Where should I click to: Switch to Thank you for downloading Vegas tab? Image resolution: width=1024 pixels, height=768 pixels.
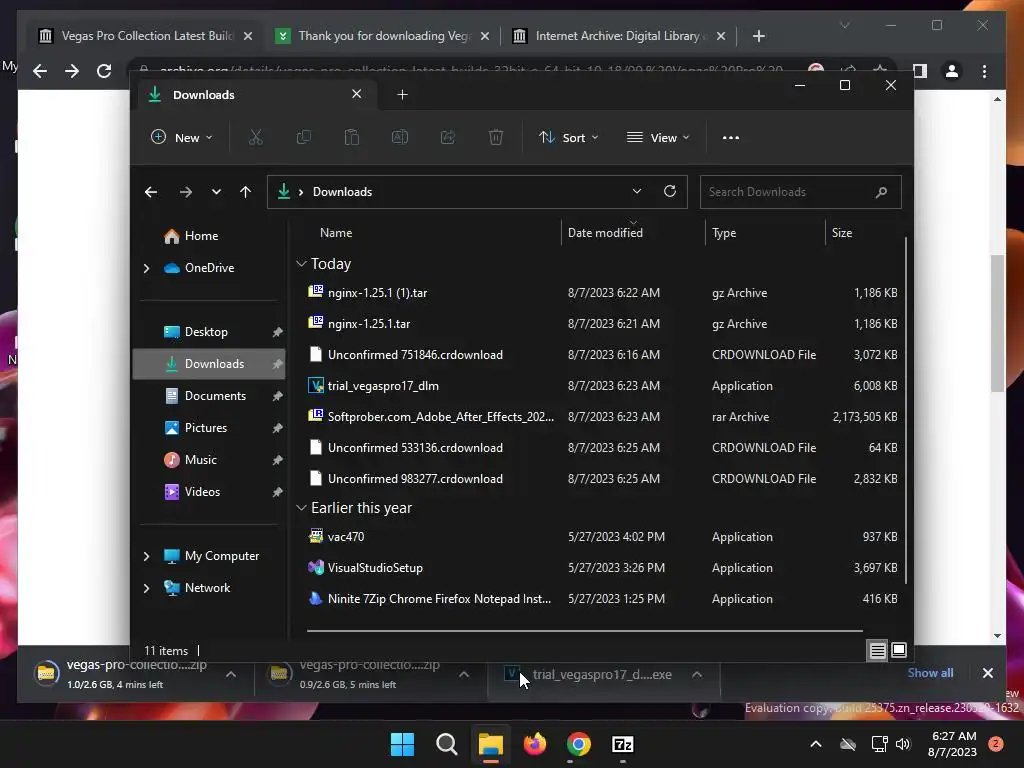pos(382,36)
